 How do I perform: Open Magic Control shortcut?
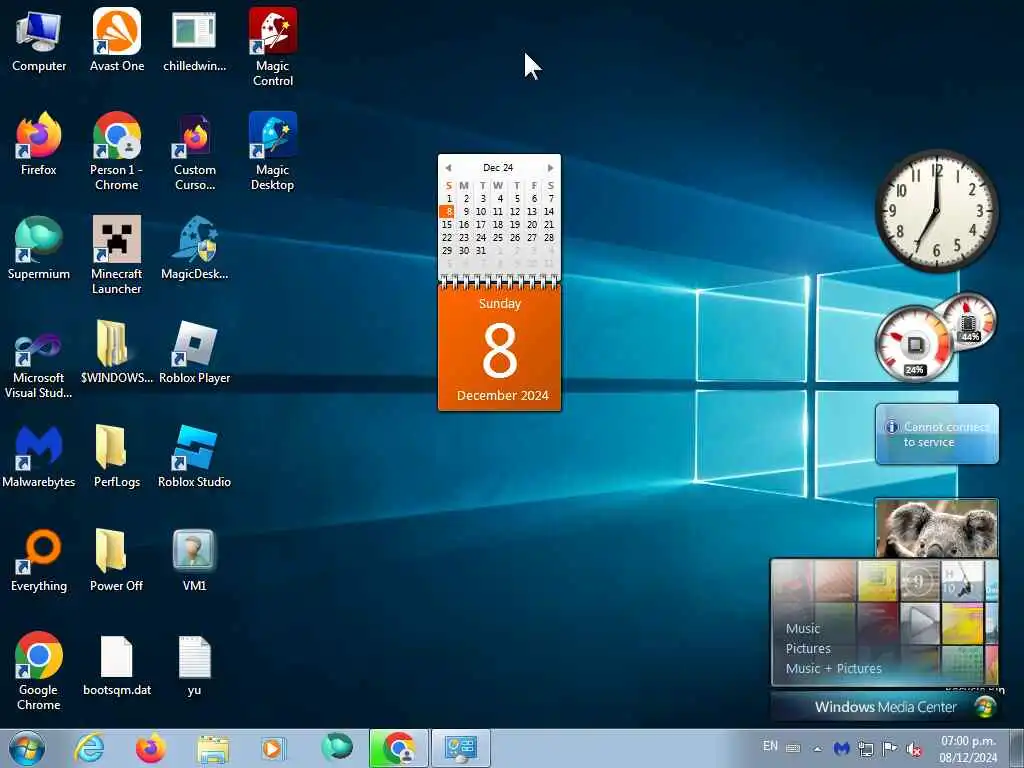(x=273, y=47)
